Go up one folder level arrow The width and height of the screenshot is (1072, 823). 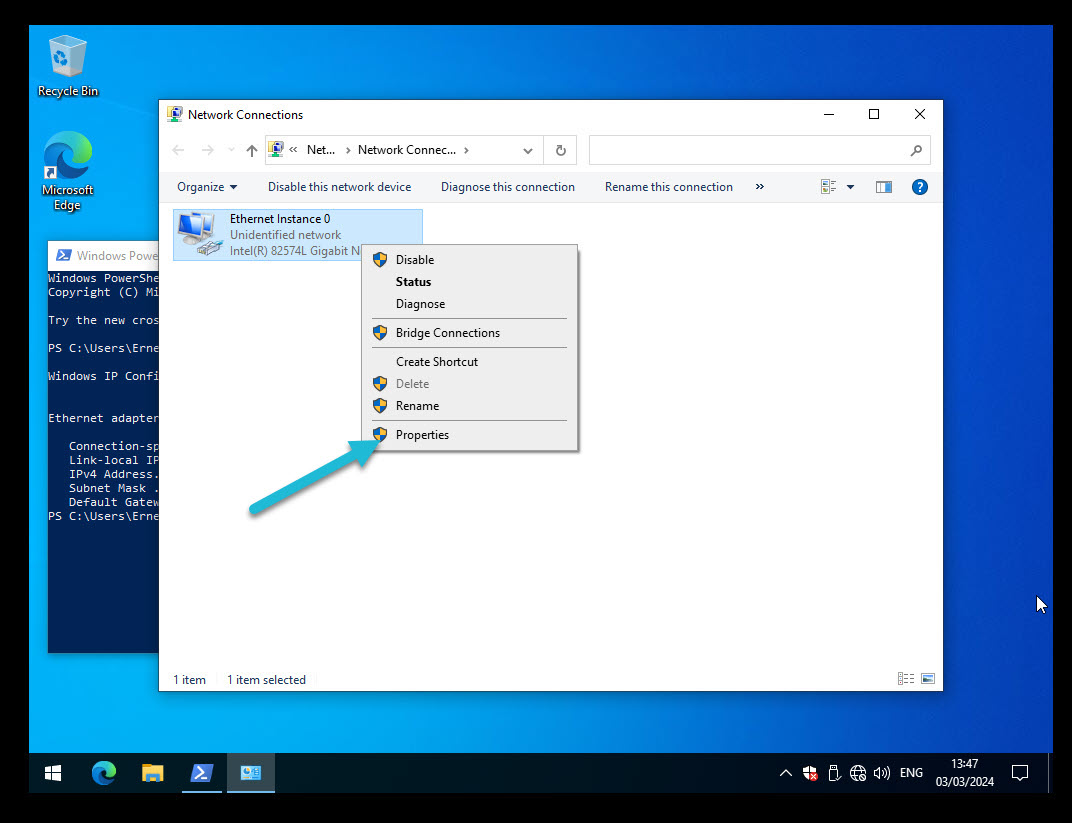pos(252,151)
